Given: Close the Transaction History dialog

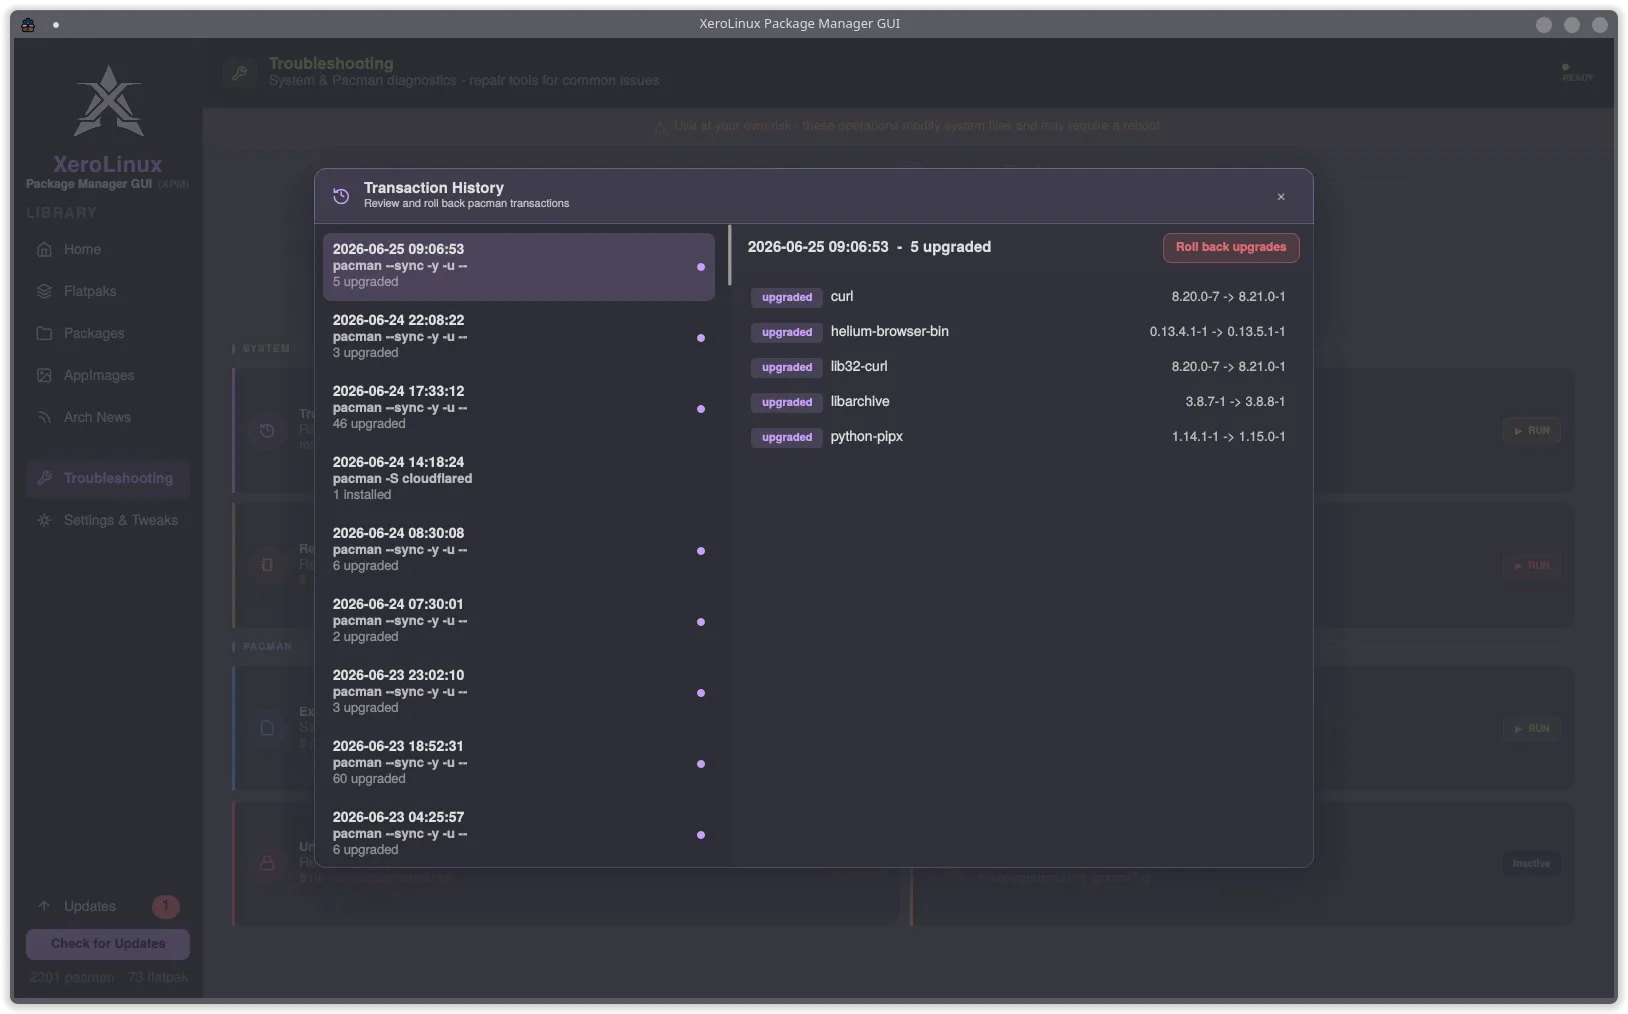Looking at the screenshot, I should (x=1281, y=197).
